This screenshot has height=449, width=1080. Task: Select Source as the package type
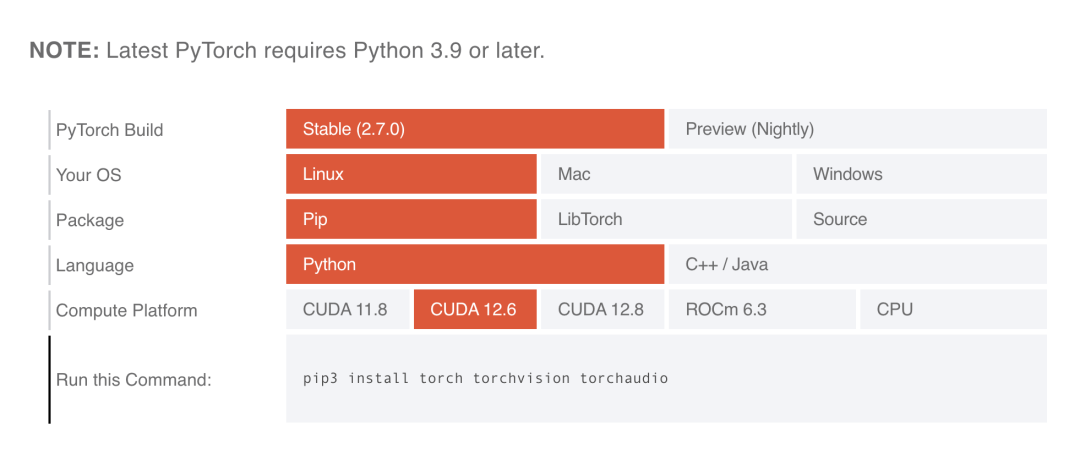pos(921,219)
